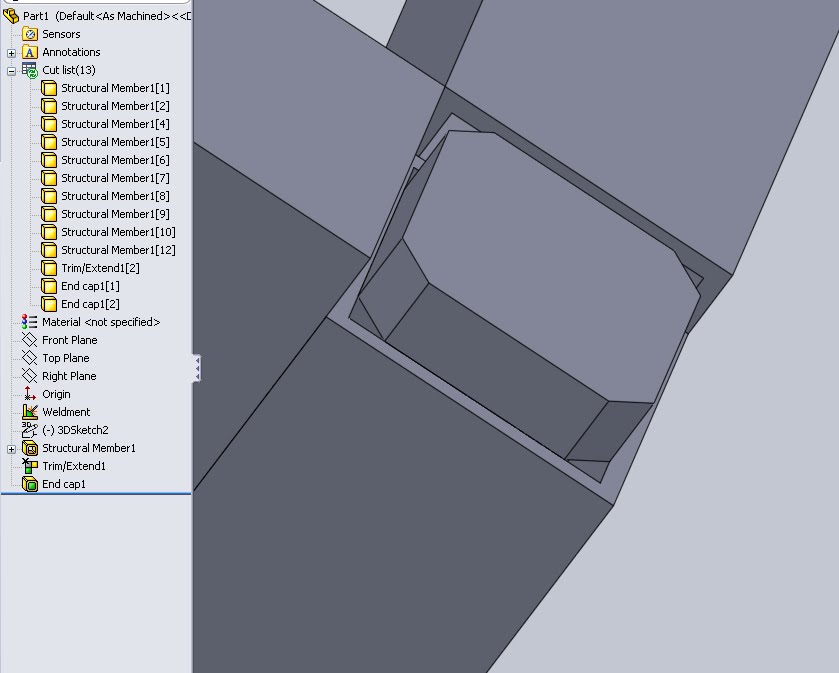Image resolution: width=839 pixels, height=673 pixels.
Task: Select End cap1[2] text
Action: tap(90, 304)
